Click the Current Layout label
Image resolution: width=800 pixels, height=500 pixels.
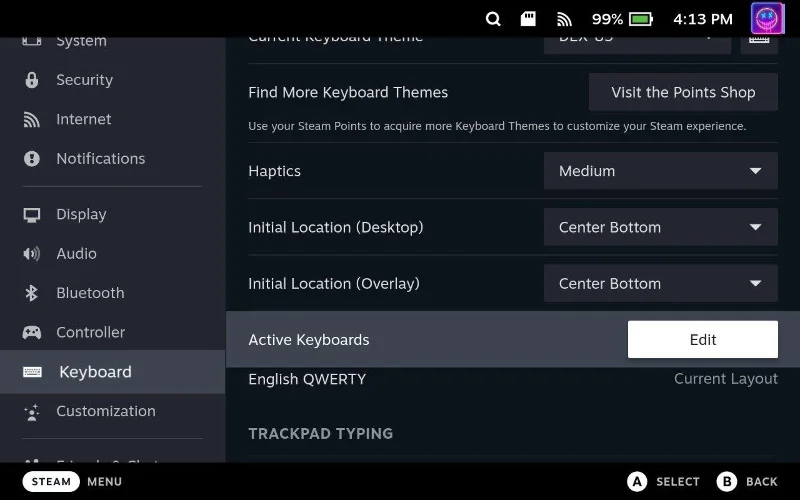pyautogui.click(x=726, y=379)
